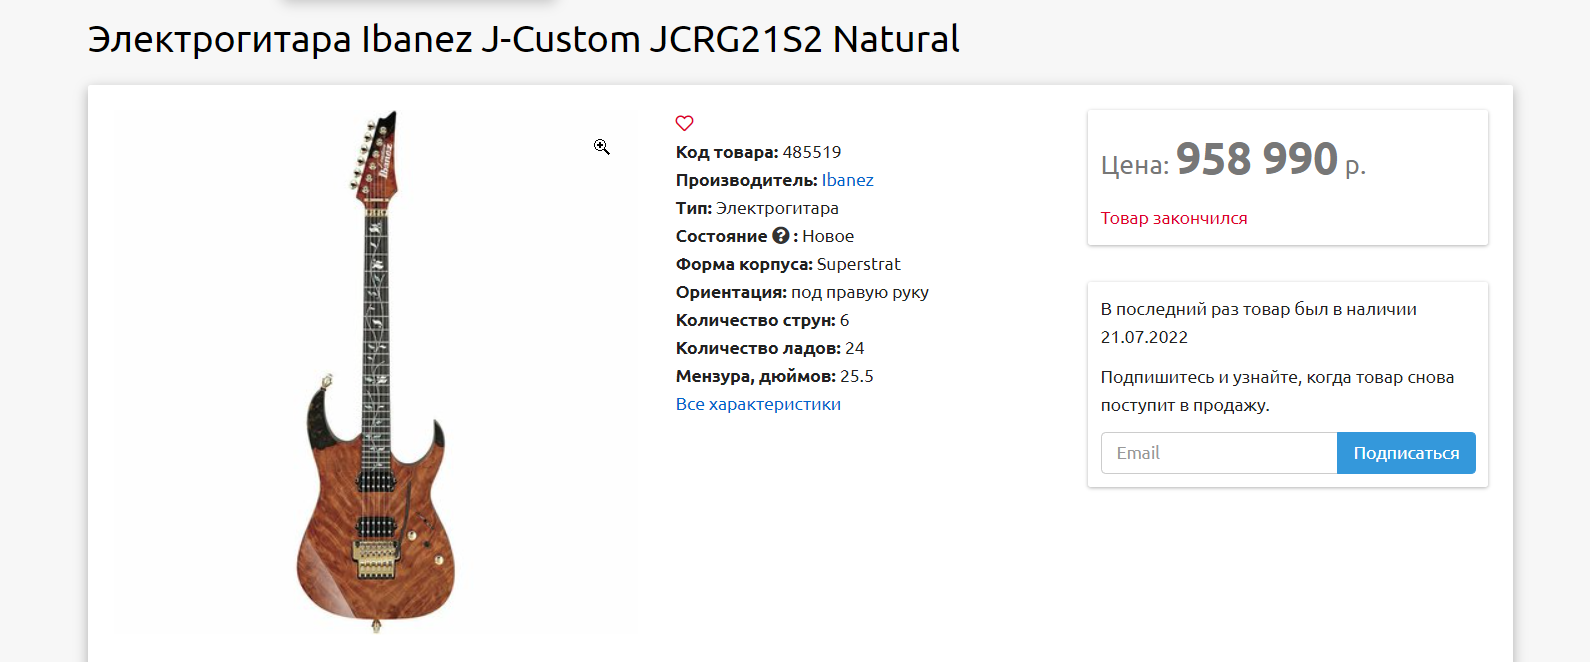1590x662 pixels.
Task: Click the Мензура 25.5 value
Action: click(856, 376)
